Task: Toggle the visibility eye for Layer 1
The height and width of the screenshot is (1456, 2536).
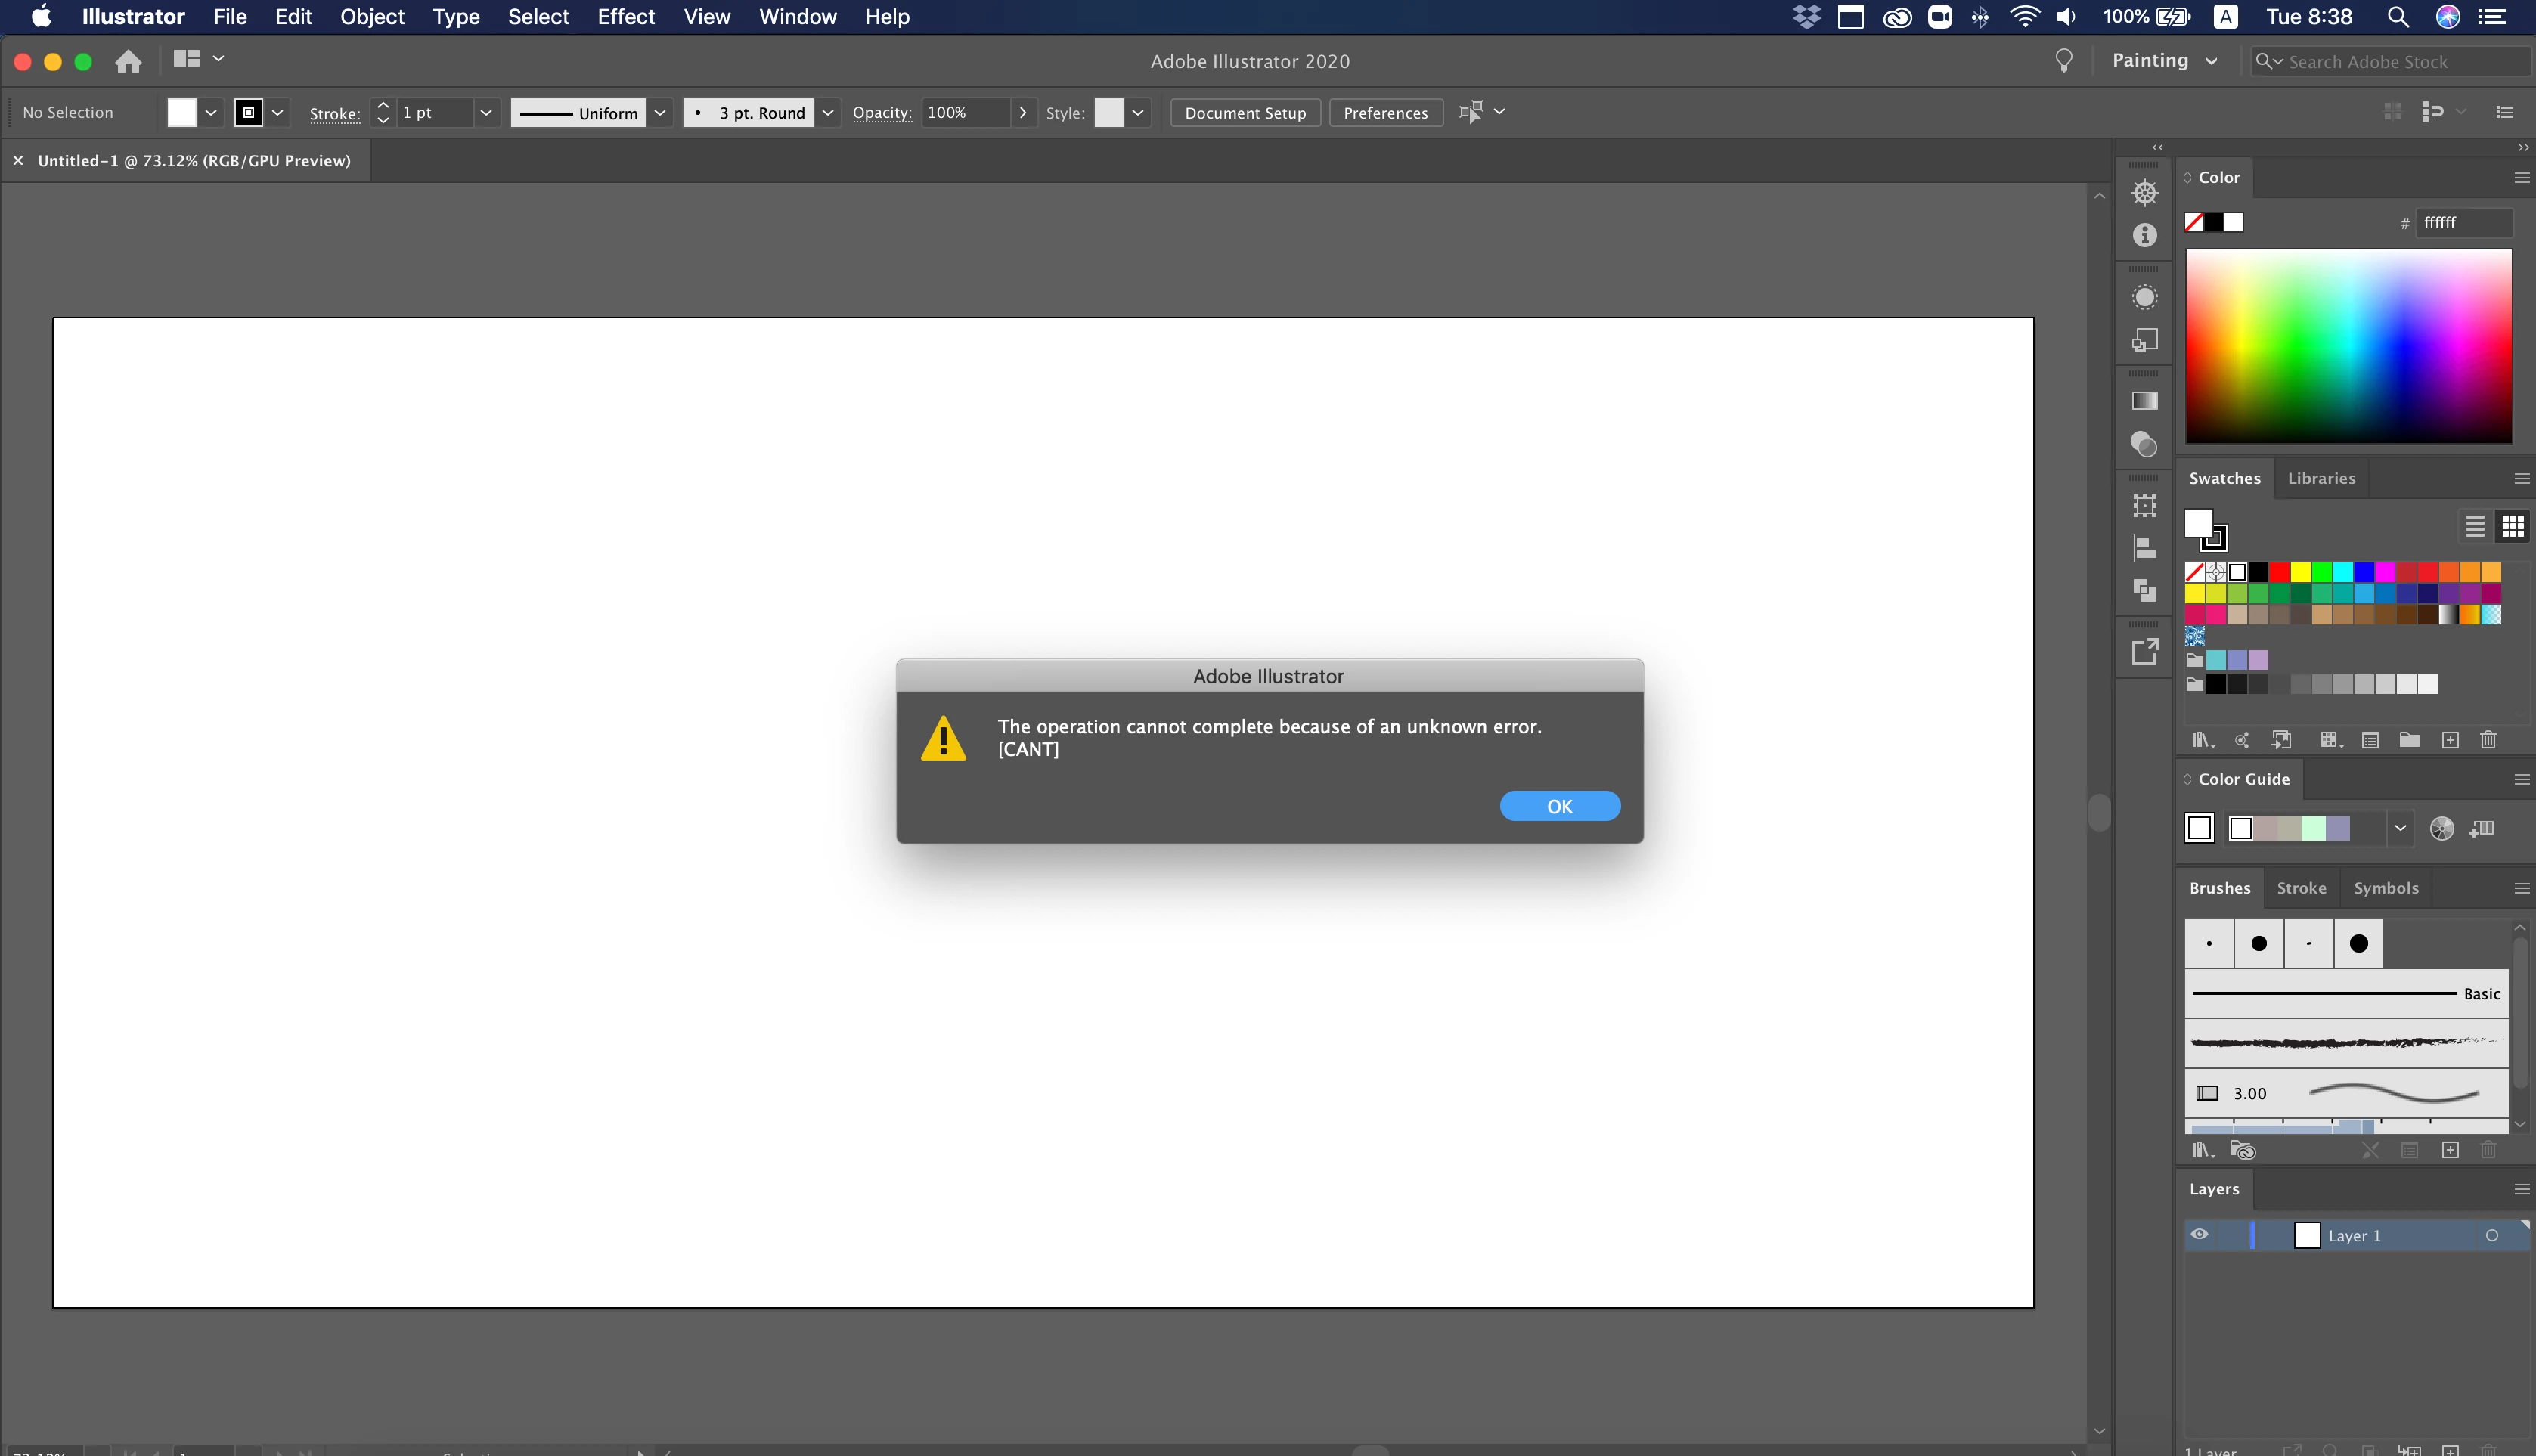Action: 2200,1234
